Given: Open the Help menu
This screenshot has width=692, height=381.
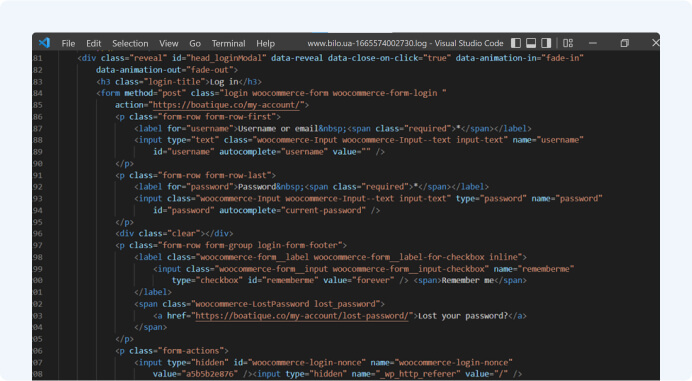Looking at the screenshot, I should pyautogui.click(x=265, y=43).
